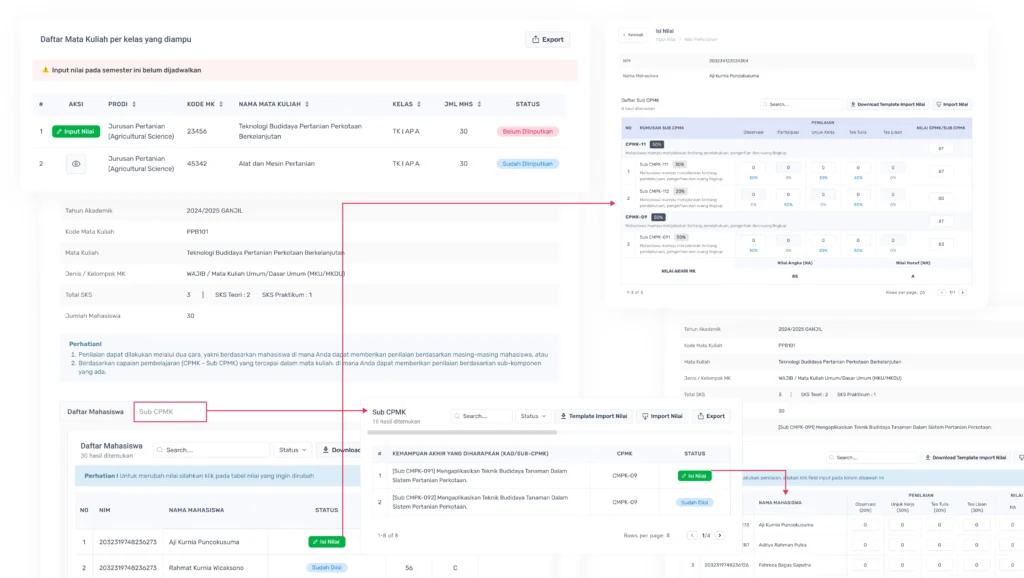Switch to the Daftar Mahasiswa tab
The height and width of the screenshot is (578, 1024).
click(95, 411)
